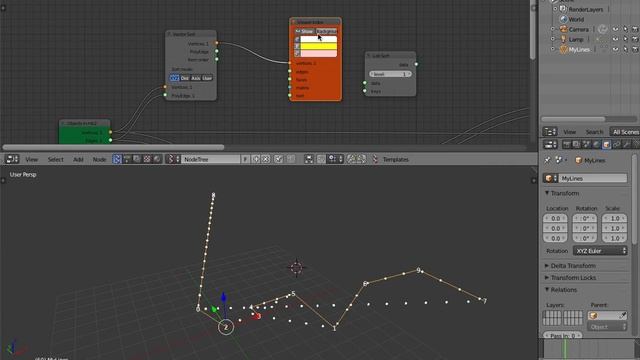Image resolution: width=640 pixels, height=360 pixels.
Task: Click the node editor horizontal scrollbar
Action: 113,147
